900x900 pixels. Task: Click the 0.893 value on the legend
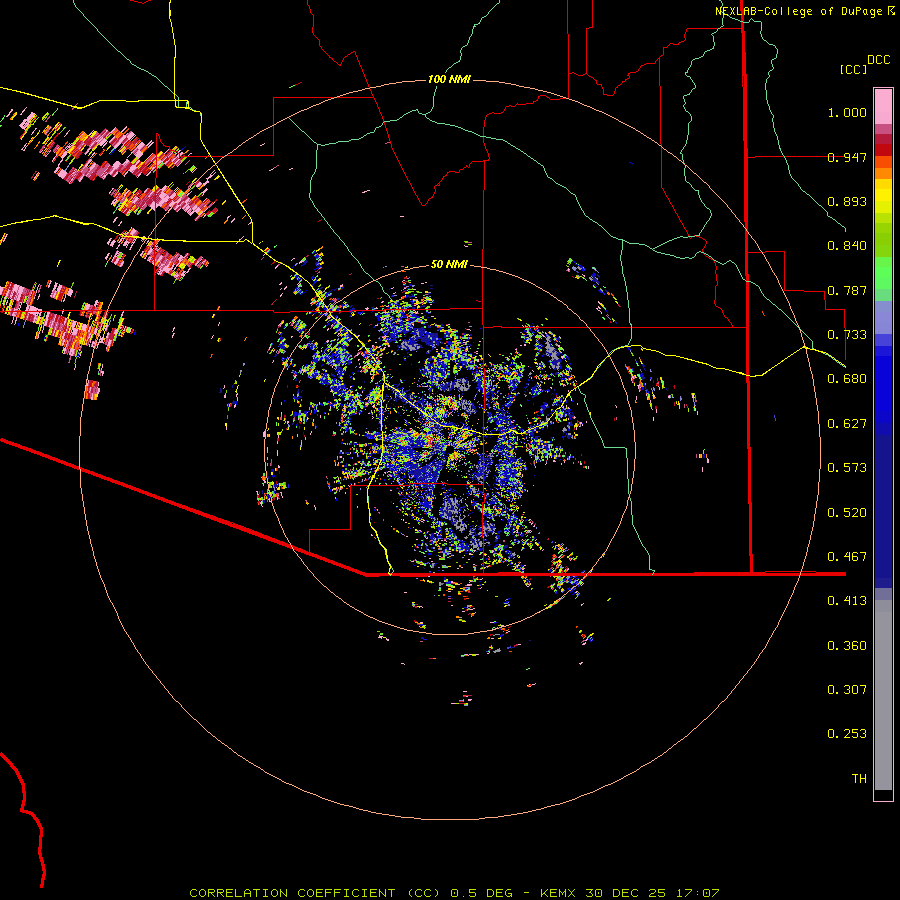(847, 201)
